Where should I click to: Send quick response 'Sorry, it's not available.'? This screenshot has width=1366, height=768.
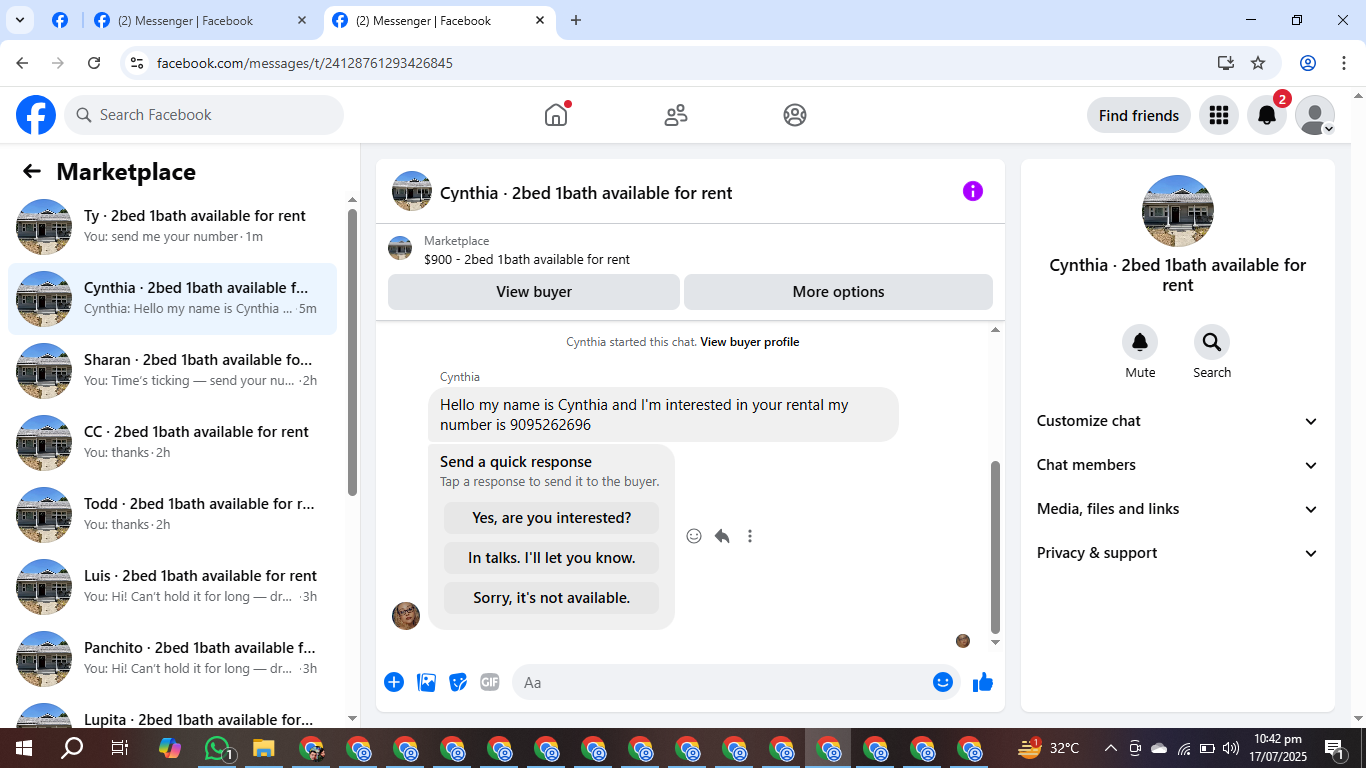552,598
